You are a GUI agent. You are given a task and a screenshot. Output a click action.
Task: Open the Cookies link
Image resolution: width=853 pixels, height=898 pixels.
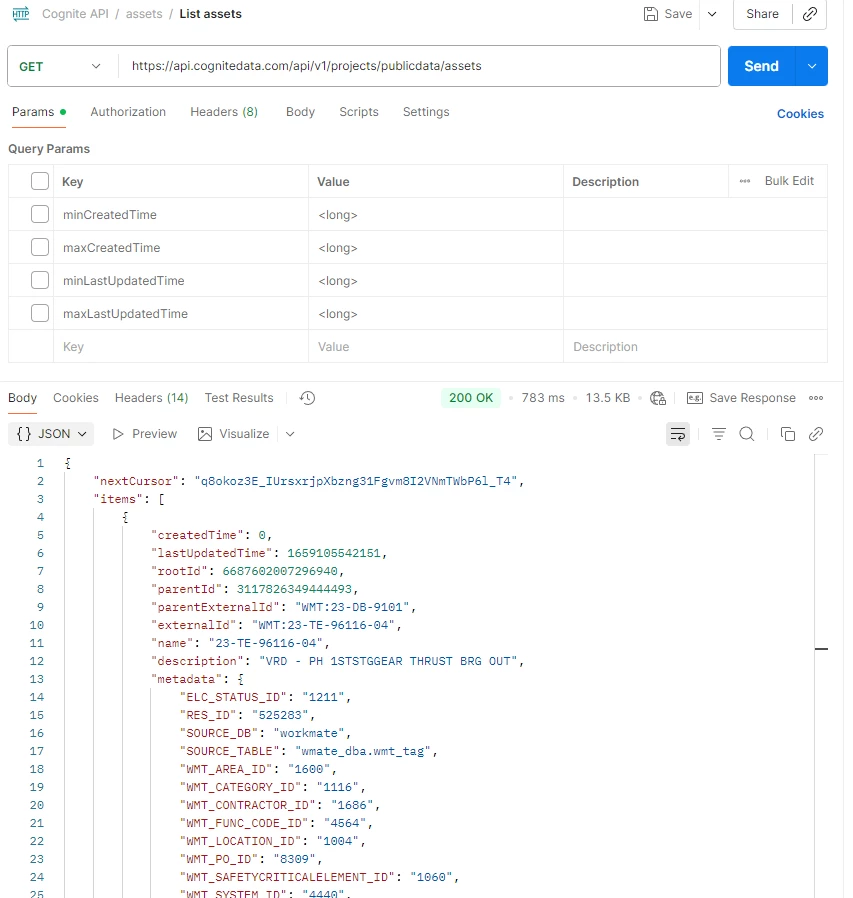click(800, 114)
